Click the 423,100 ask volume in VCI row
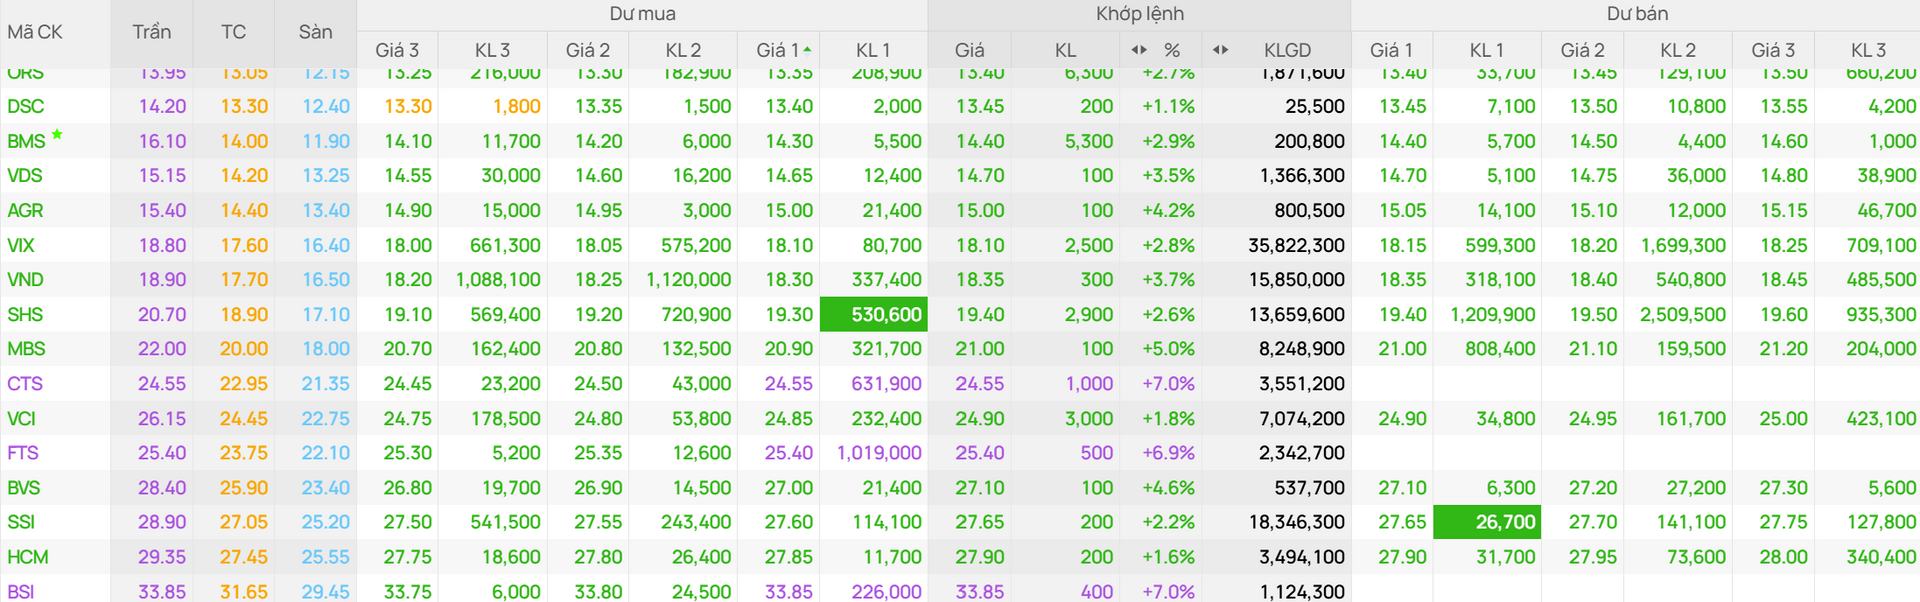The image size is (1920, 602). 1881,419
